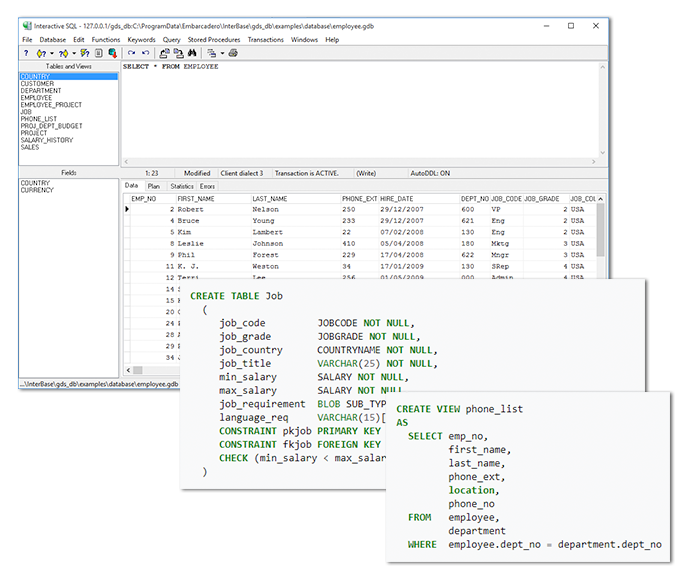This screenshot has height=580, width=688.
Task: Select EMPLOYEE table in the list
Action: point(36,97)
